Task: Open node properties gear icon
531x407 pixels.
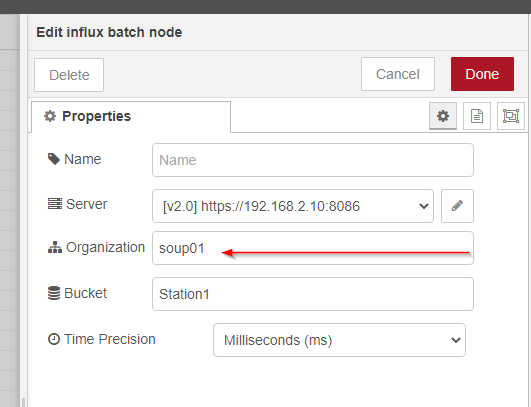Action: (x=443, y=116)
